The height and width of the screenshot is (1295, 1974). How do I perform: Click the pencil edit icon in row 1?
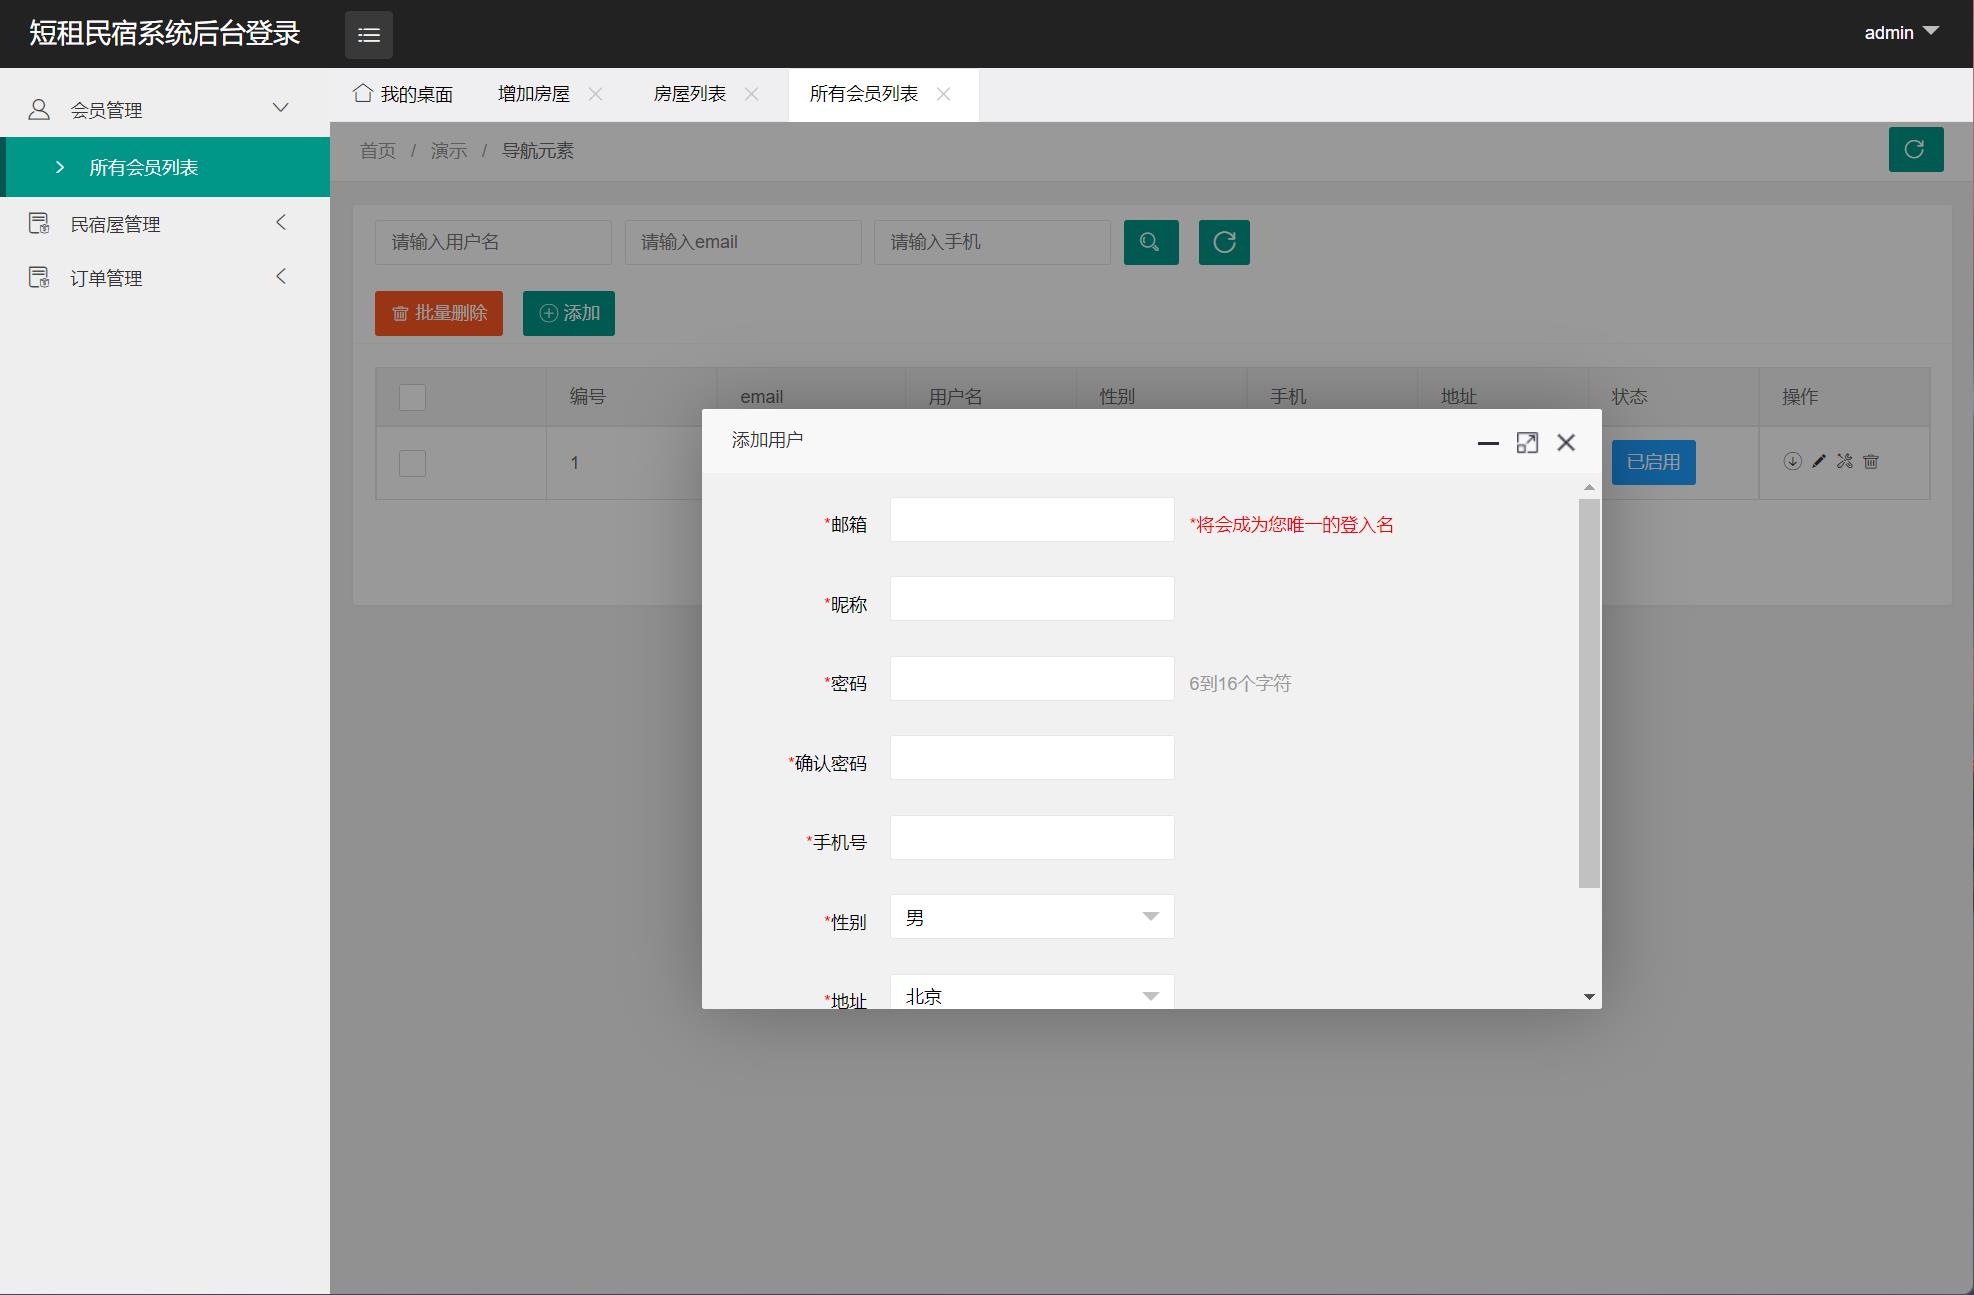1819,461
